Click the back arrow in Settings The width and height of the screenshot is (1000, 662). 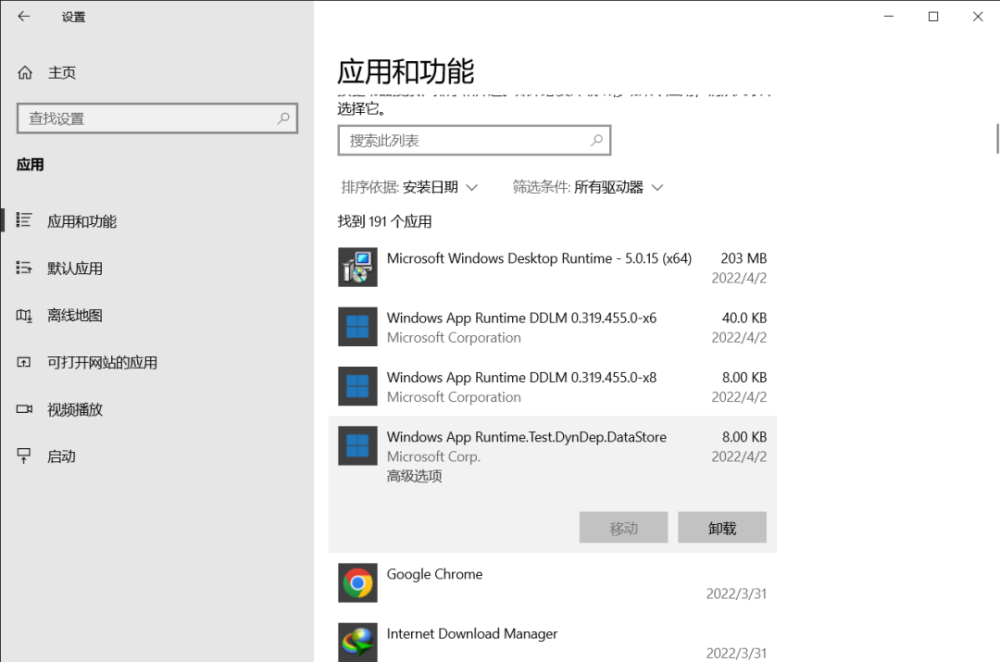[x=24, y=17]
